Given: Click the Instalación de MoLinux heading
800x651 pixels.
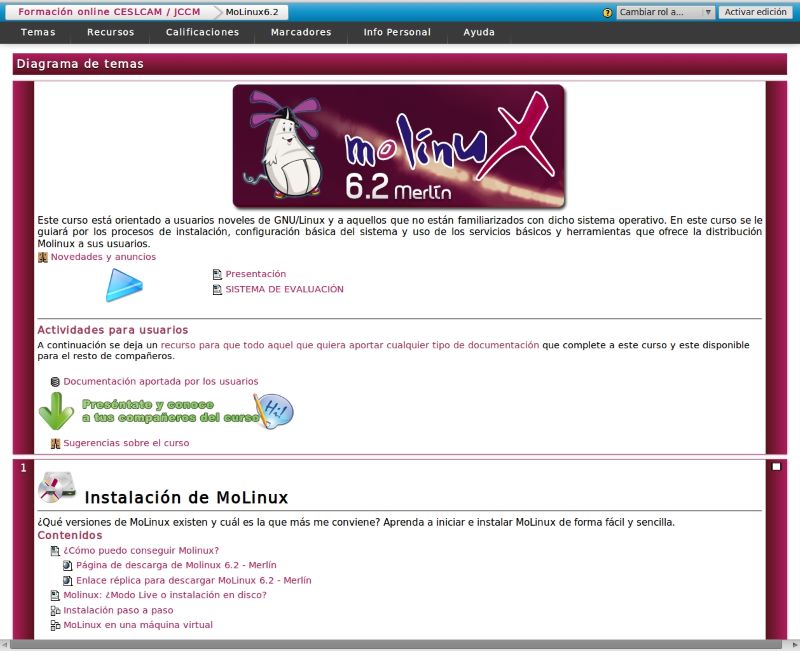Looking at the screenshot, I should click(x=186, y=497).
